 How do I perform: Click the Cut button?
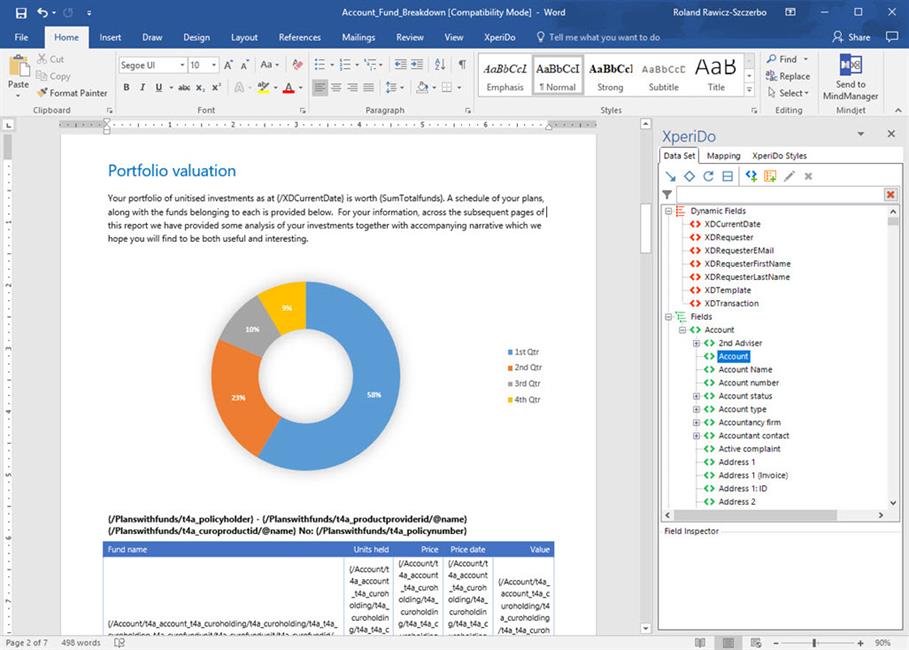pos(50,59)
